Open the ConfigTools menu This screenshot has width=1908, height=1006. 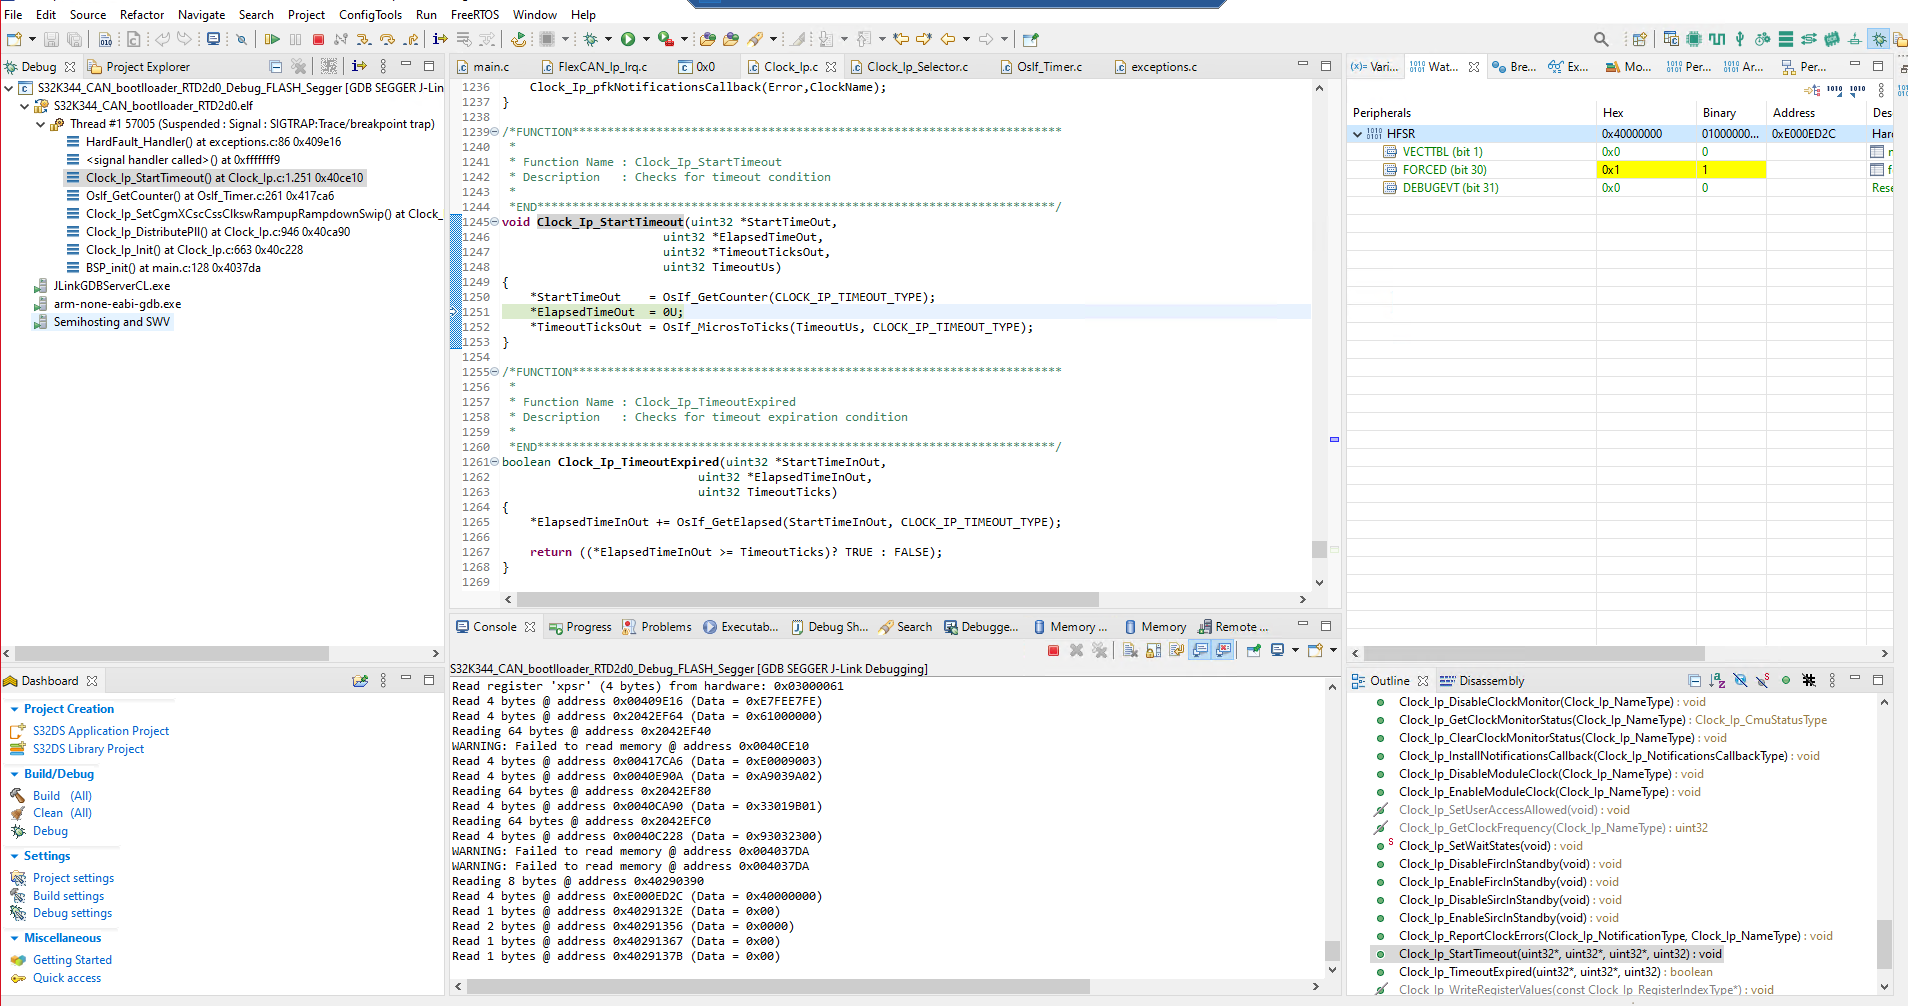coord(370,15)
